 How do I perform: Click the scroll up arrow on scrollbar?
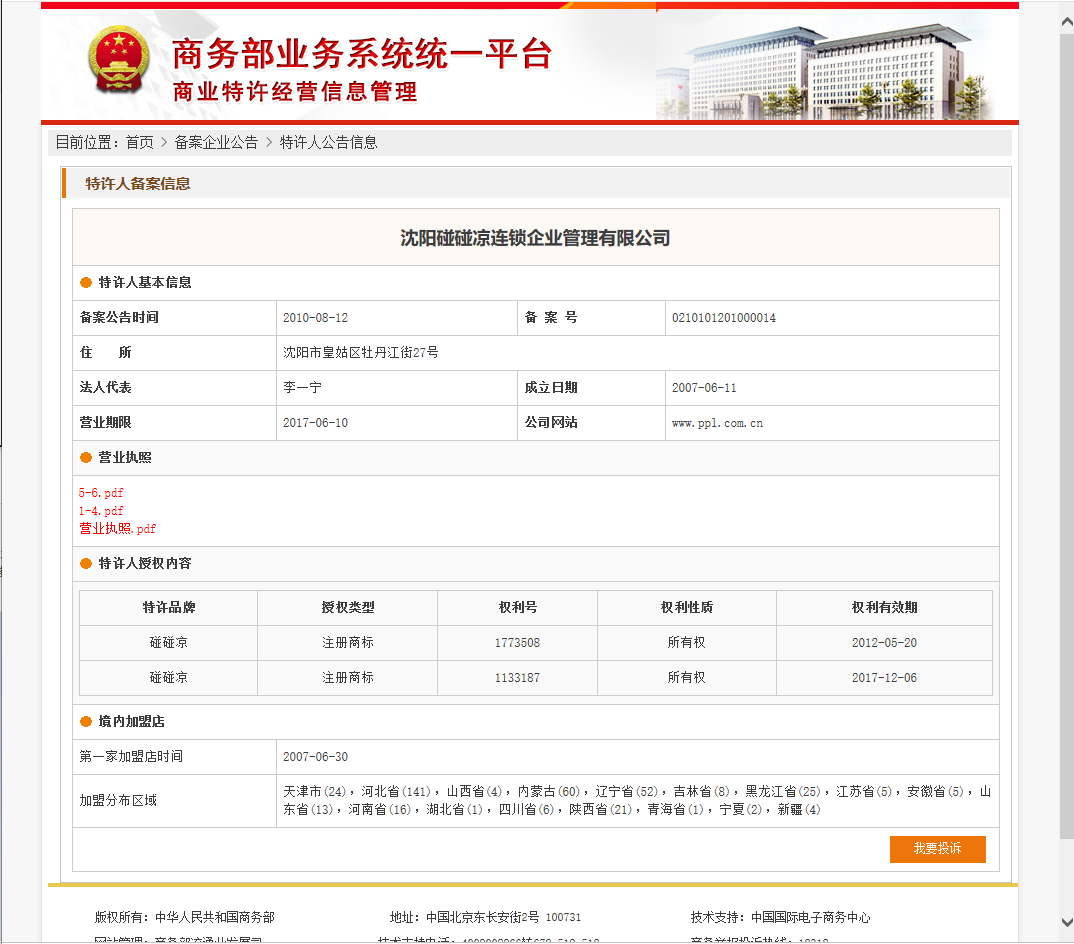tap(1066, 10)
